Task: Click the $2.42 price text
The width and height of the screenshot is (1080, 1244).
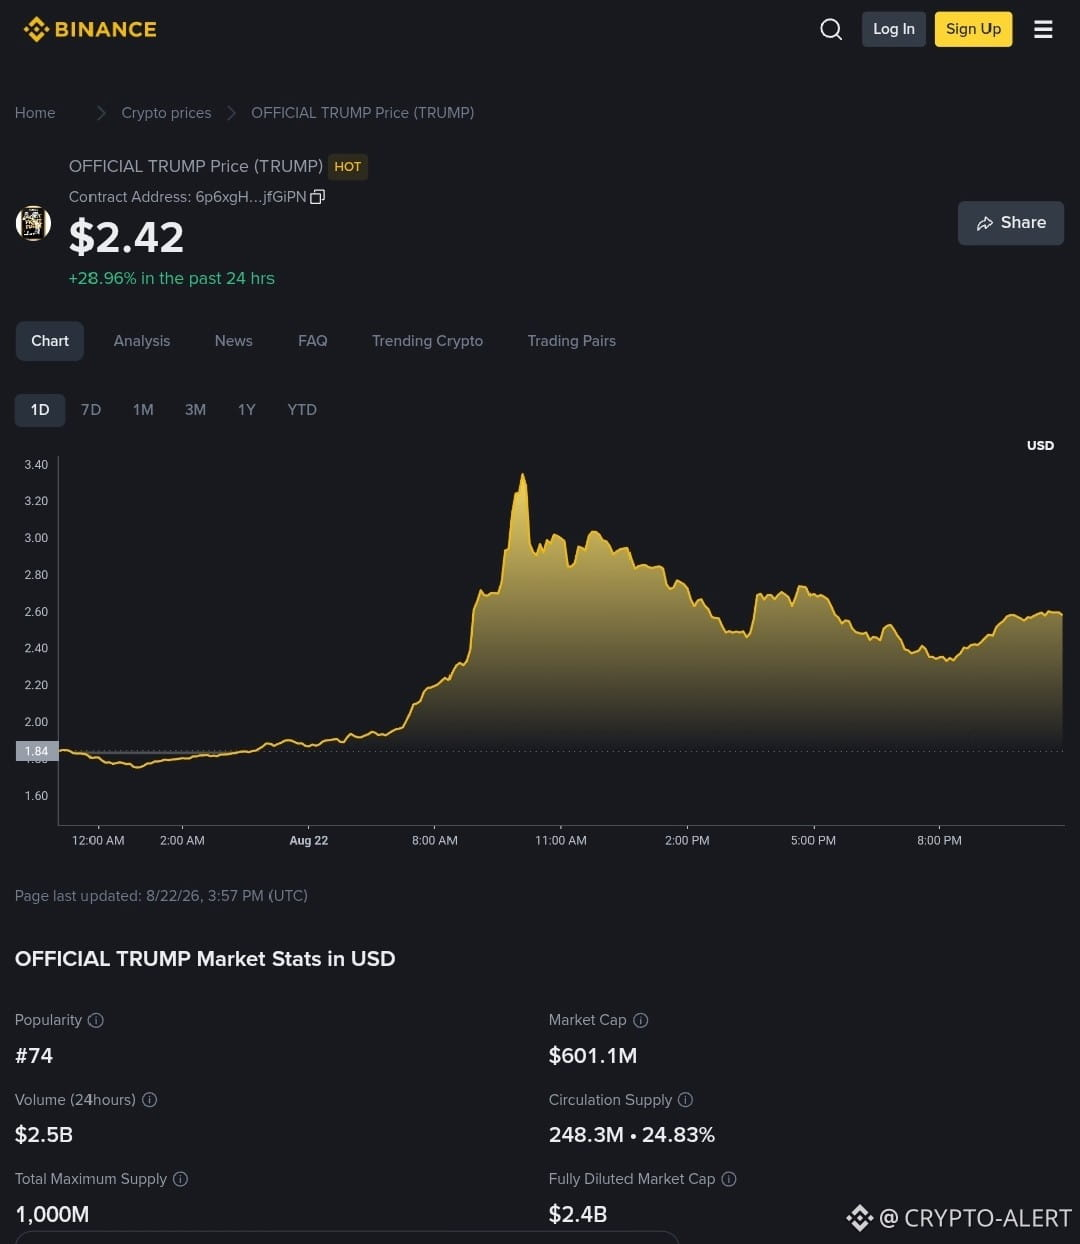Action: click(126, 237)
